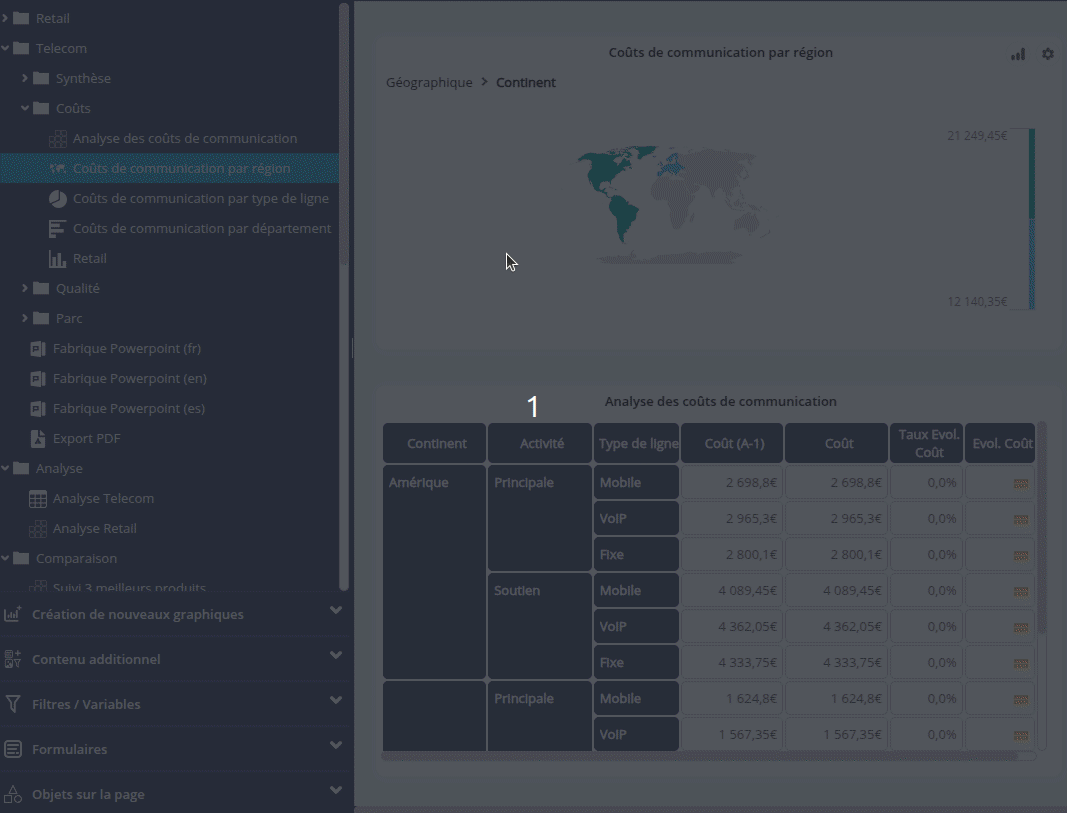
Task: Open Fabrique Powerpoint (en) entry
Action: pyautogui.click(x=129, y=379)
